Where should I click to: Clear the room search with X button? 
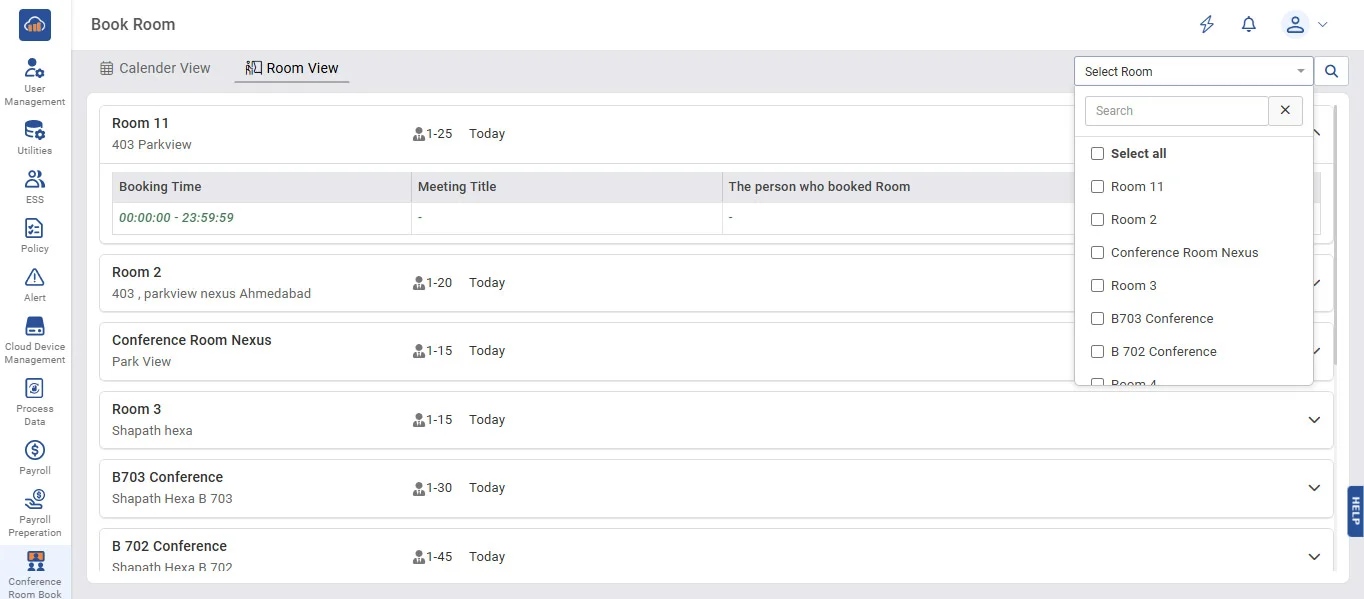1285,111
